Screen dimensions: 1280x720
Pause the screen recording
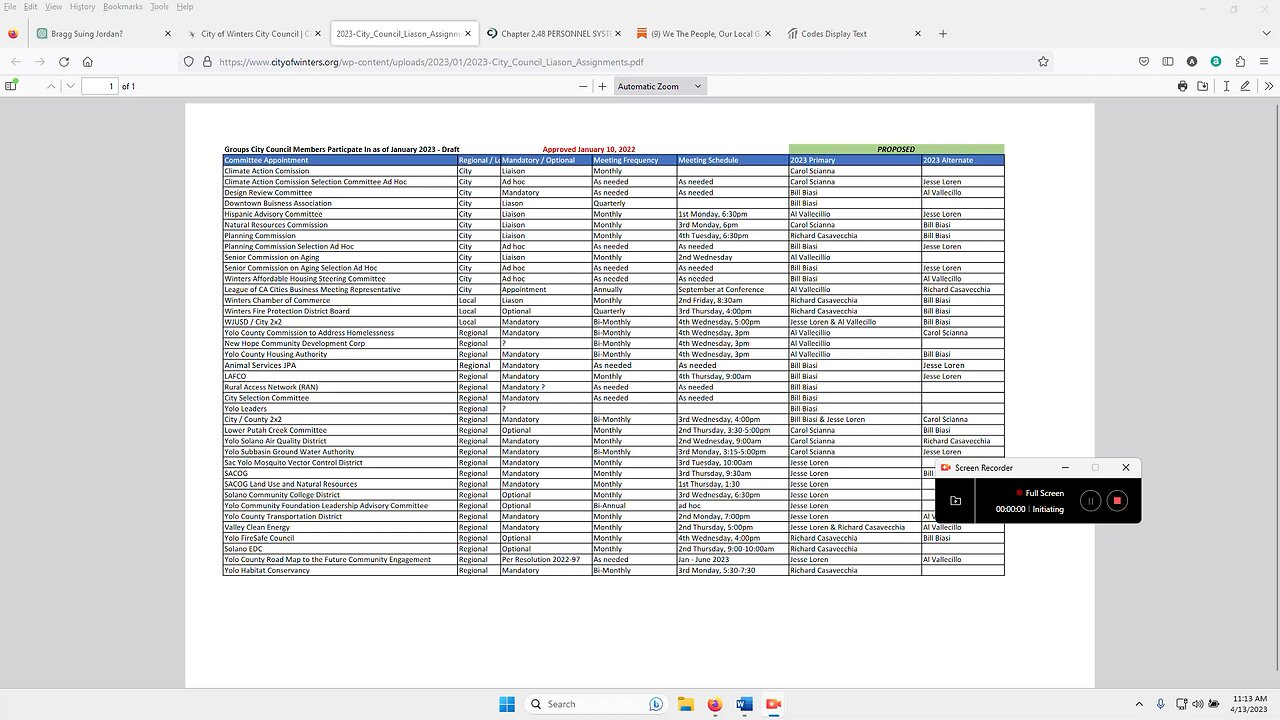[1090, 501]
